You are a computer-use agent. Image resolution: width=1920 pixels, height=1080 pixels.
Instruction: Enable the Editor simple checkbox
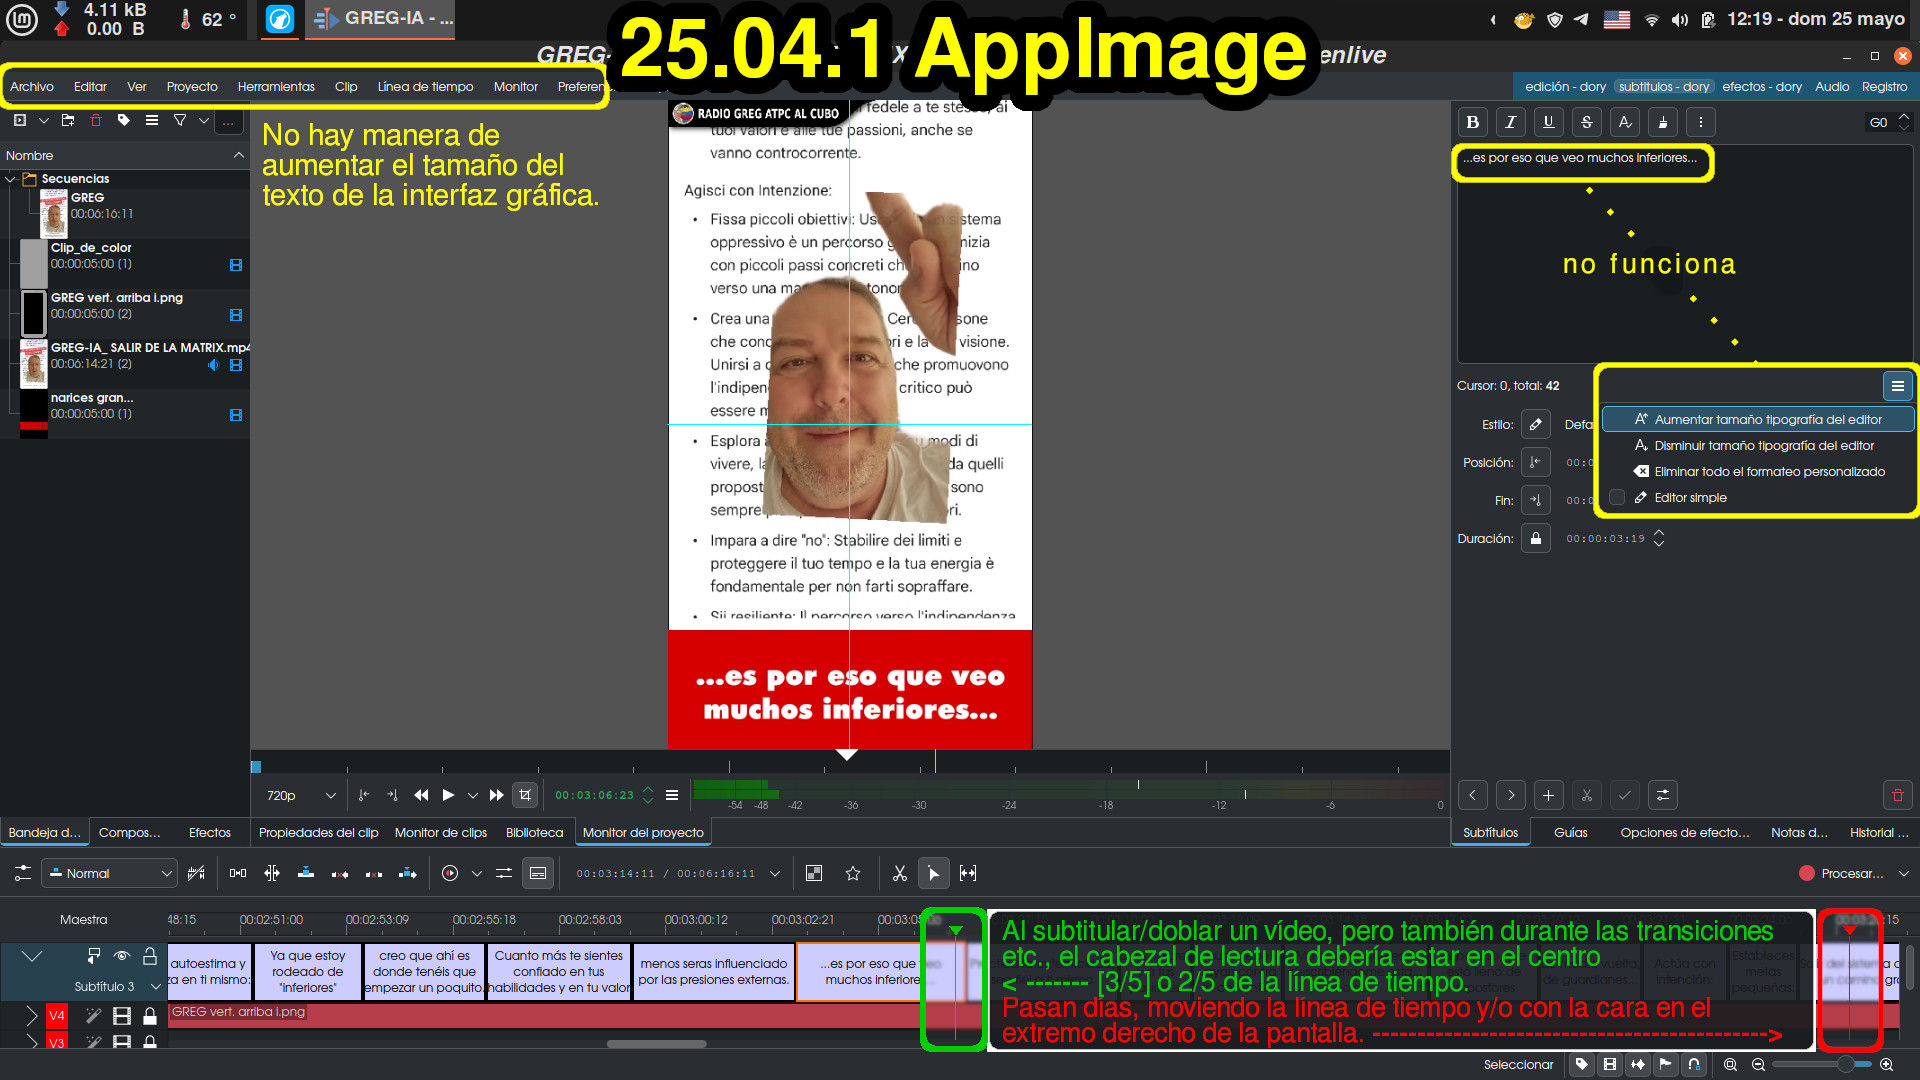(x=1616, y=497)
